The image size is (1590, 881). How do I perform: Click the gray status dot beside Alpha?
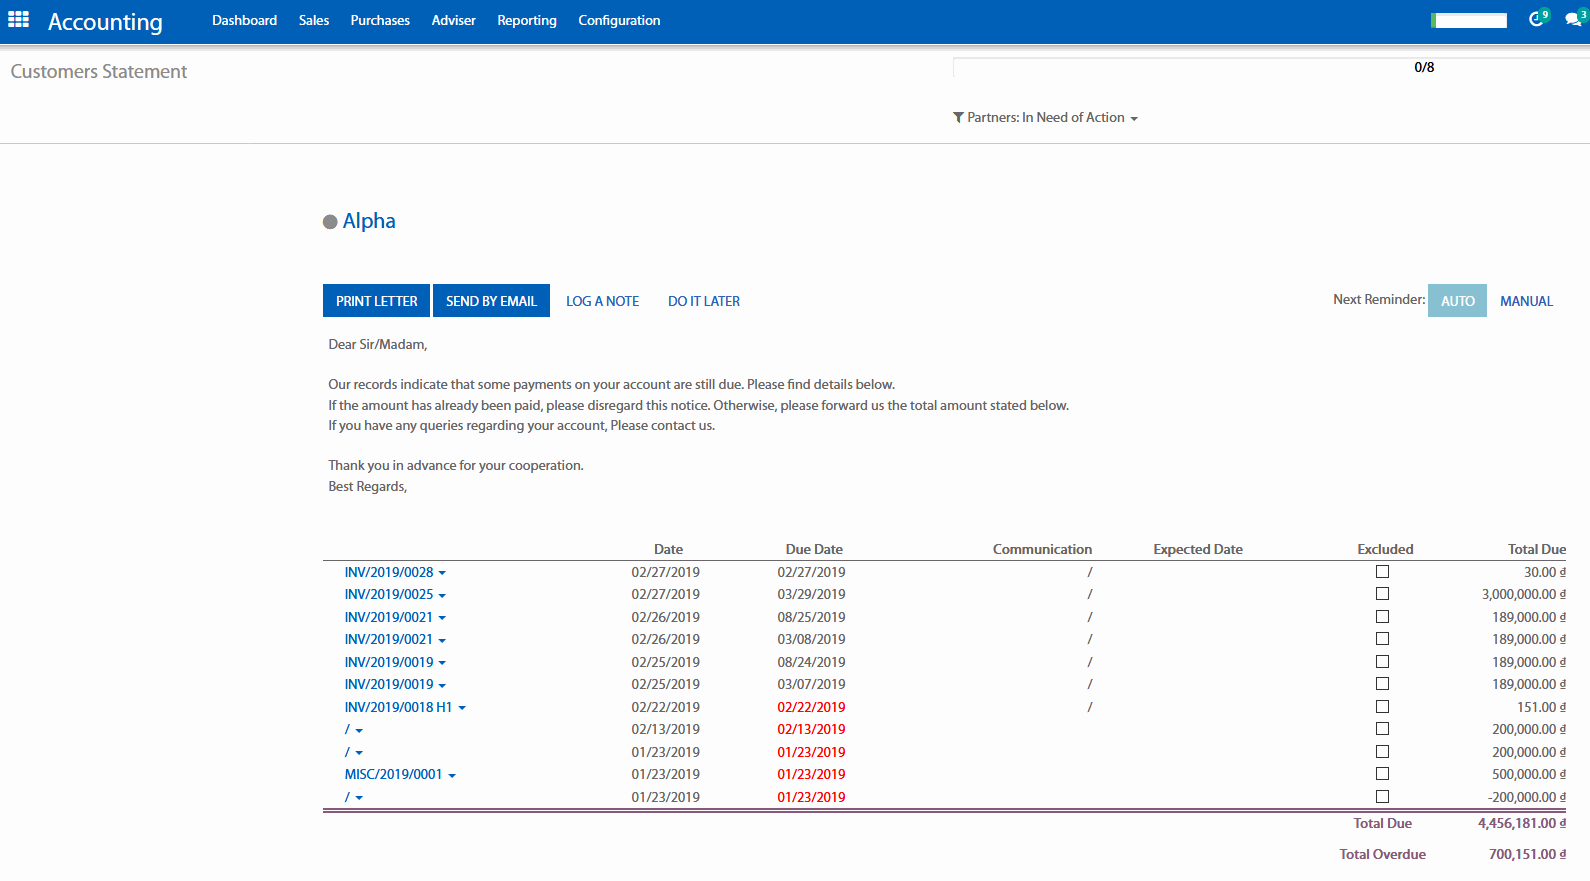tap(330, 222)
